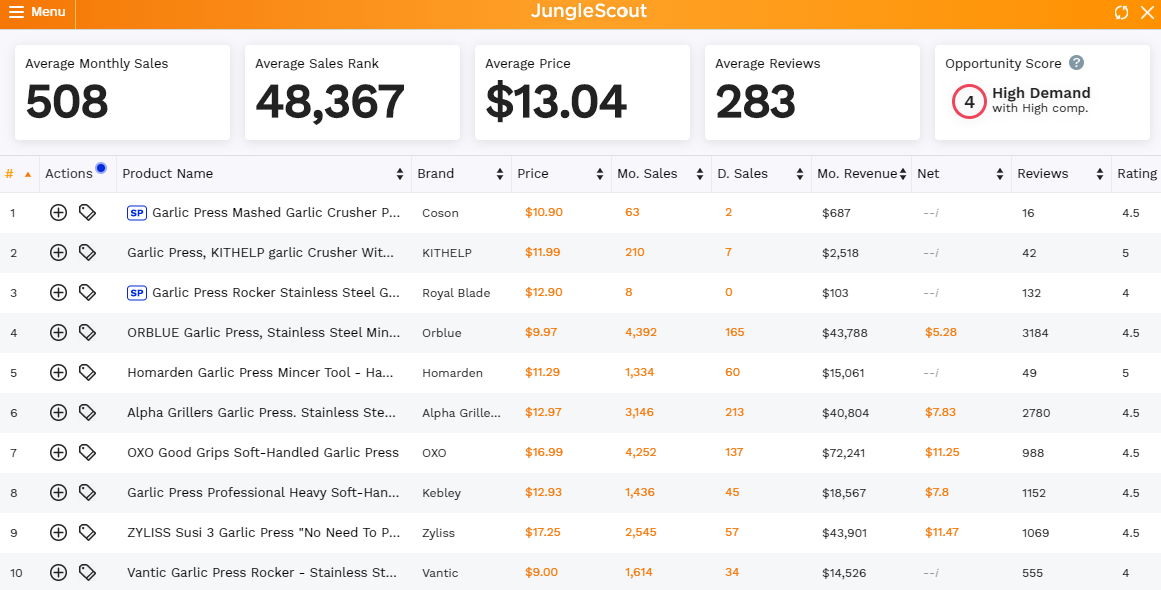Image resolution: width=1161 pixels, height=590 pixels.
Task: Add Homarden garlic press to tracker
Action: (x=58, y=373)
